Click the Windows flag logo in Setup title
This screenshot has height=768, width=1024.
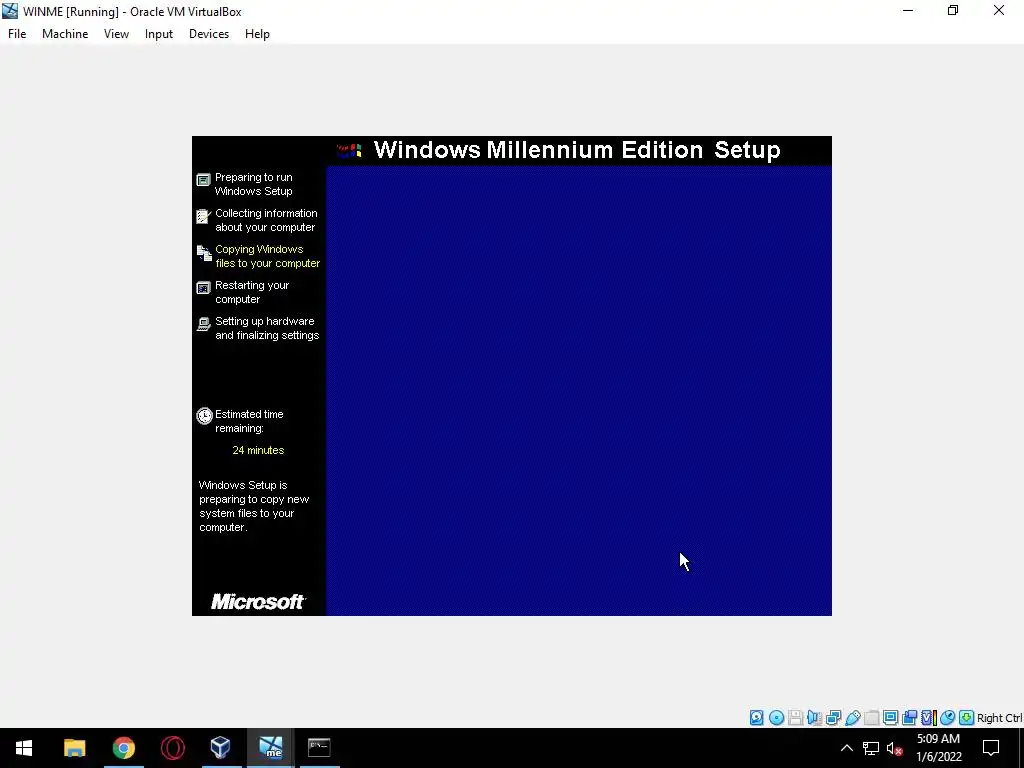(x=349, y=151)
